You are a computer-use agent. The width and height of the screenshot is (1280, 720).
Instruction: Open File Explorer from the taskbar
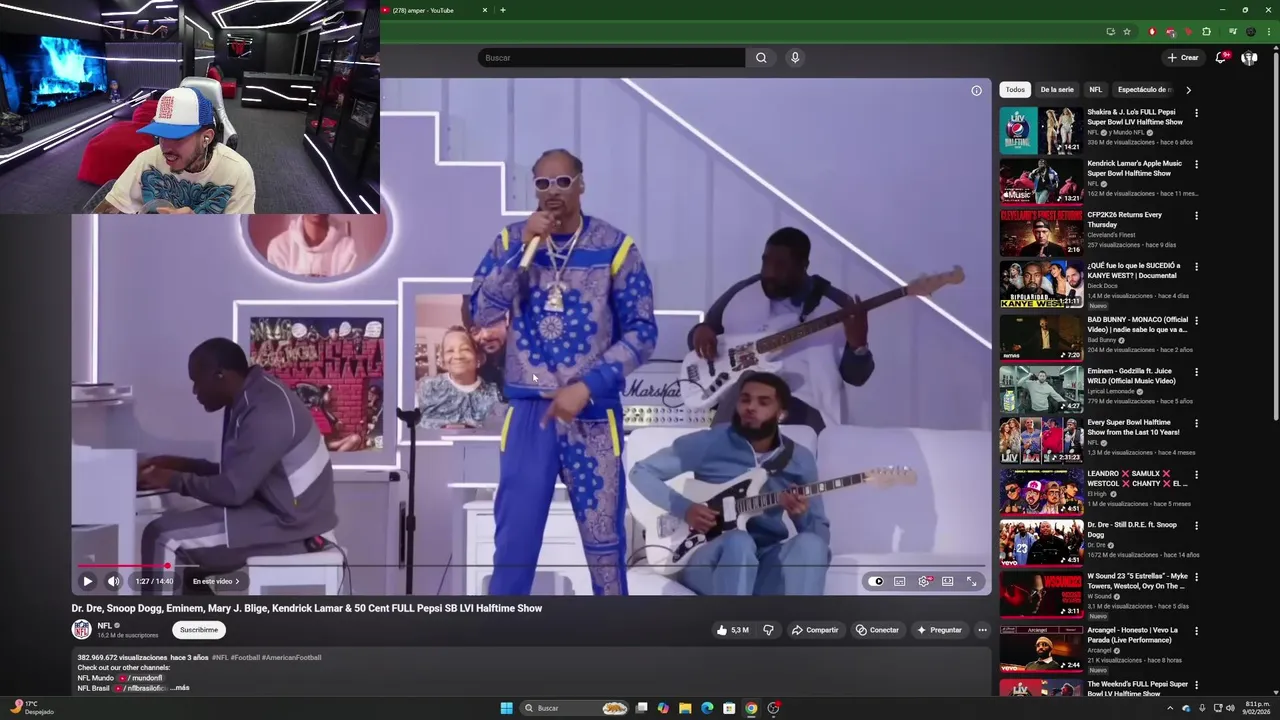tap(685, 708)
